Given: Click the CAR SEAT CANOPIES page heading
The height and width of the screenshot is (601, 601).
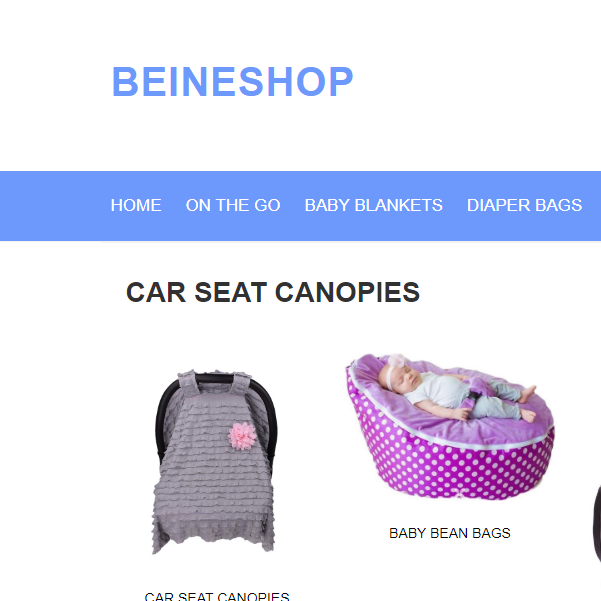Looking at the screenshot, I should [273, 292].
